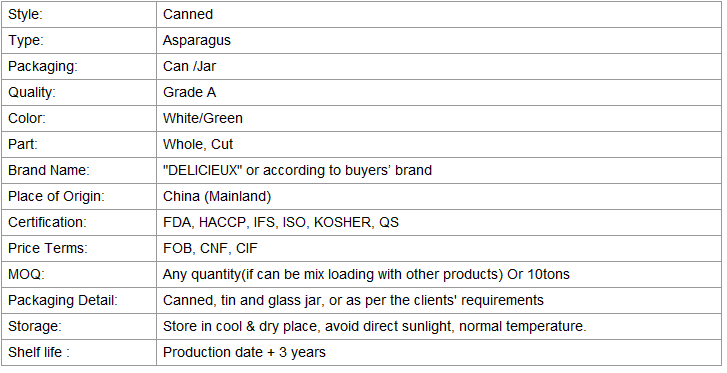Select the MOQ value mentioning 10tons
The height and width of the screenshot is (373, 727).
(366, 274)
